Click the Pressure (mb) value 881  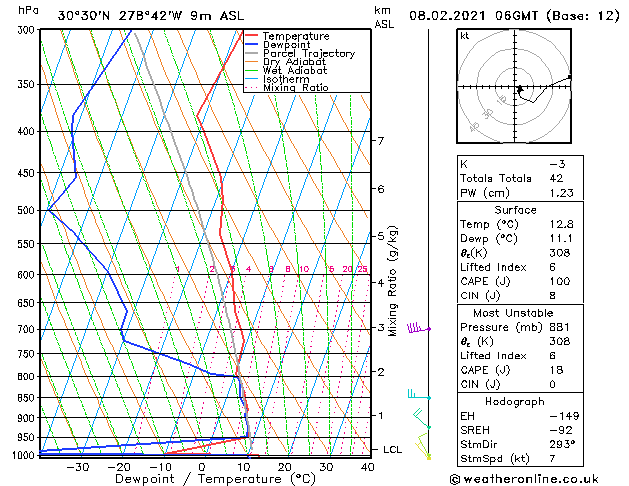[560, 327]
